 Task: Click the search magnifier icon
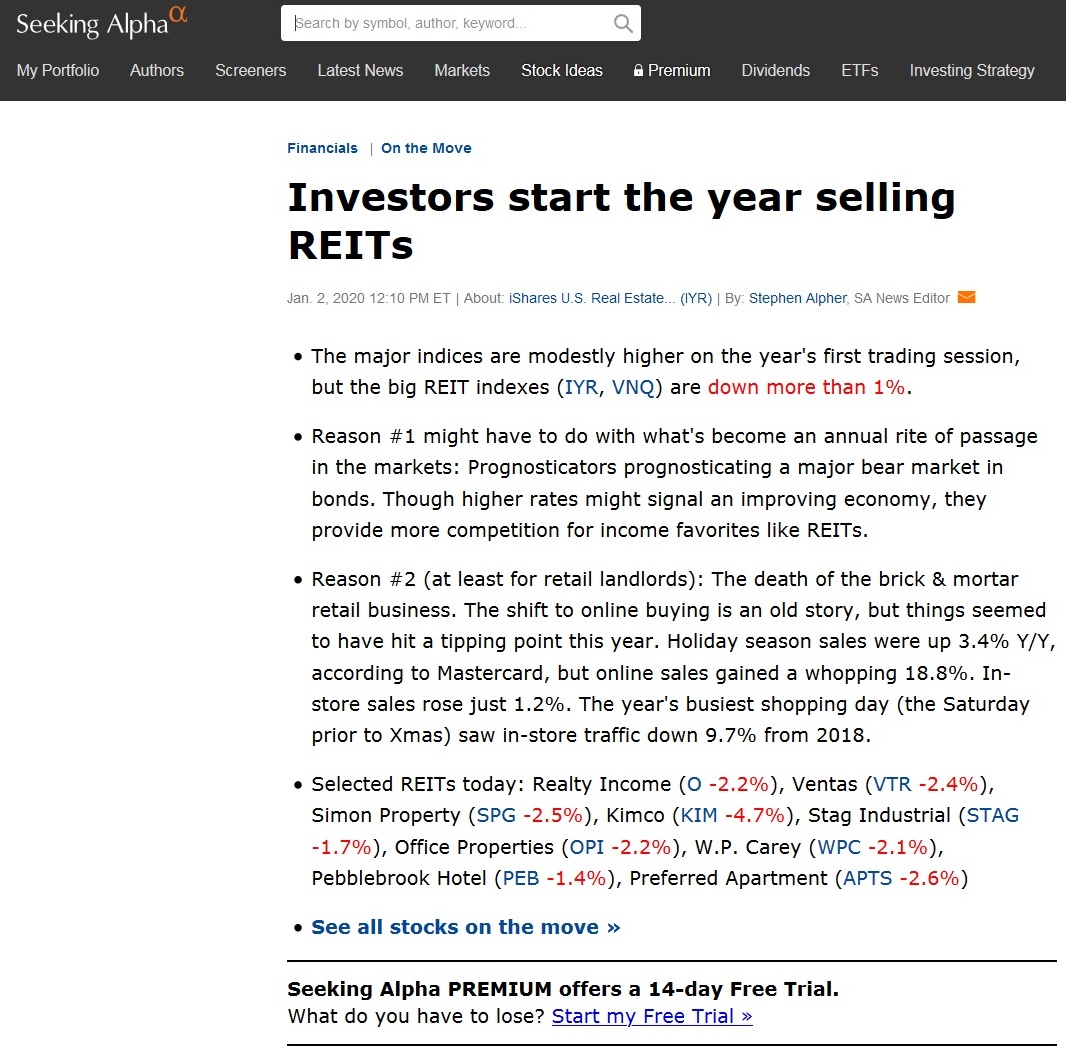(623, 24)
